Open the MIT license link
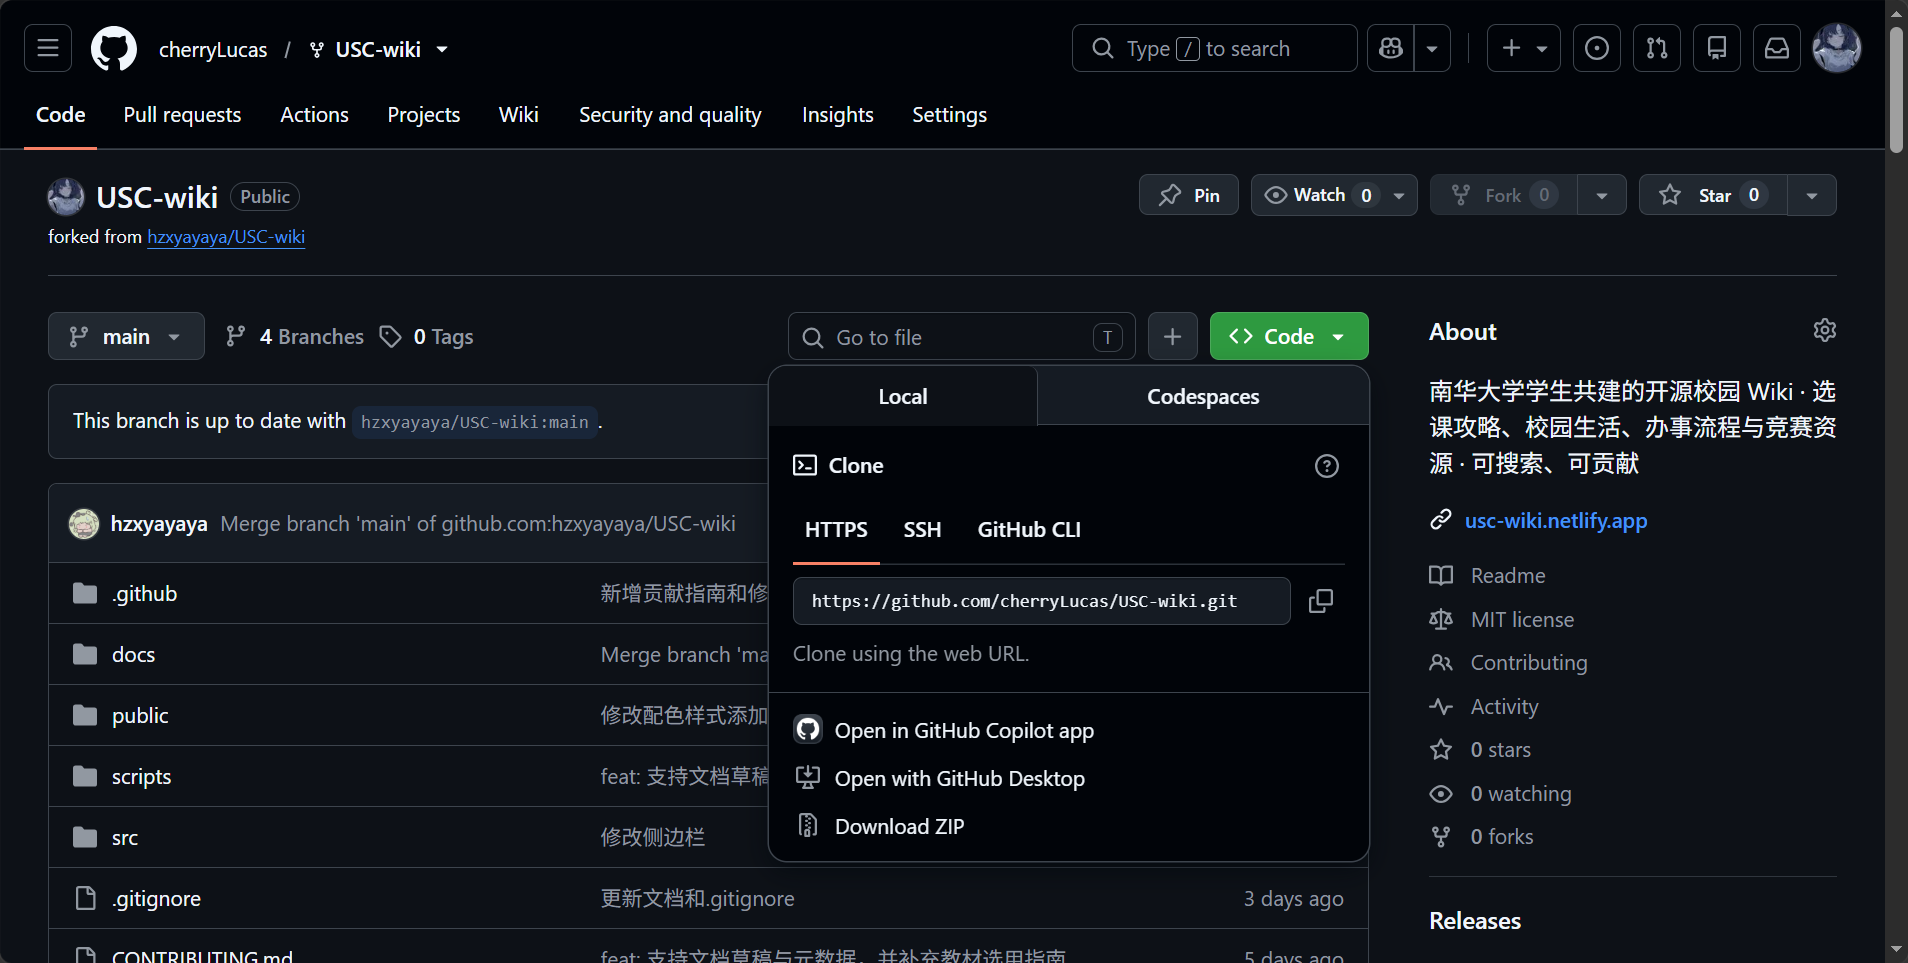 (x=1522, y=620)
